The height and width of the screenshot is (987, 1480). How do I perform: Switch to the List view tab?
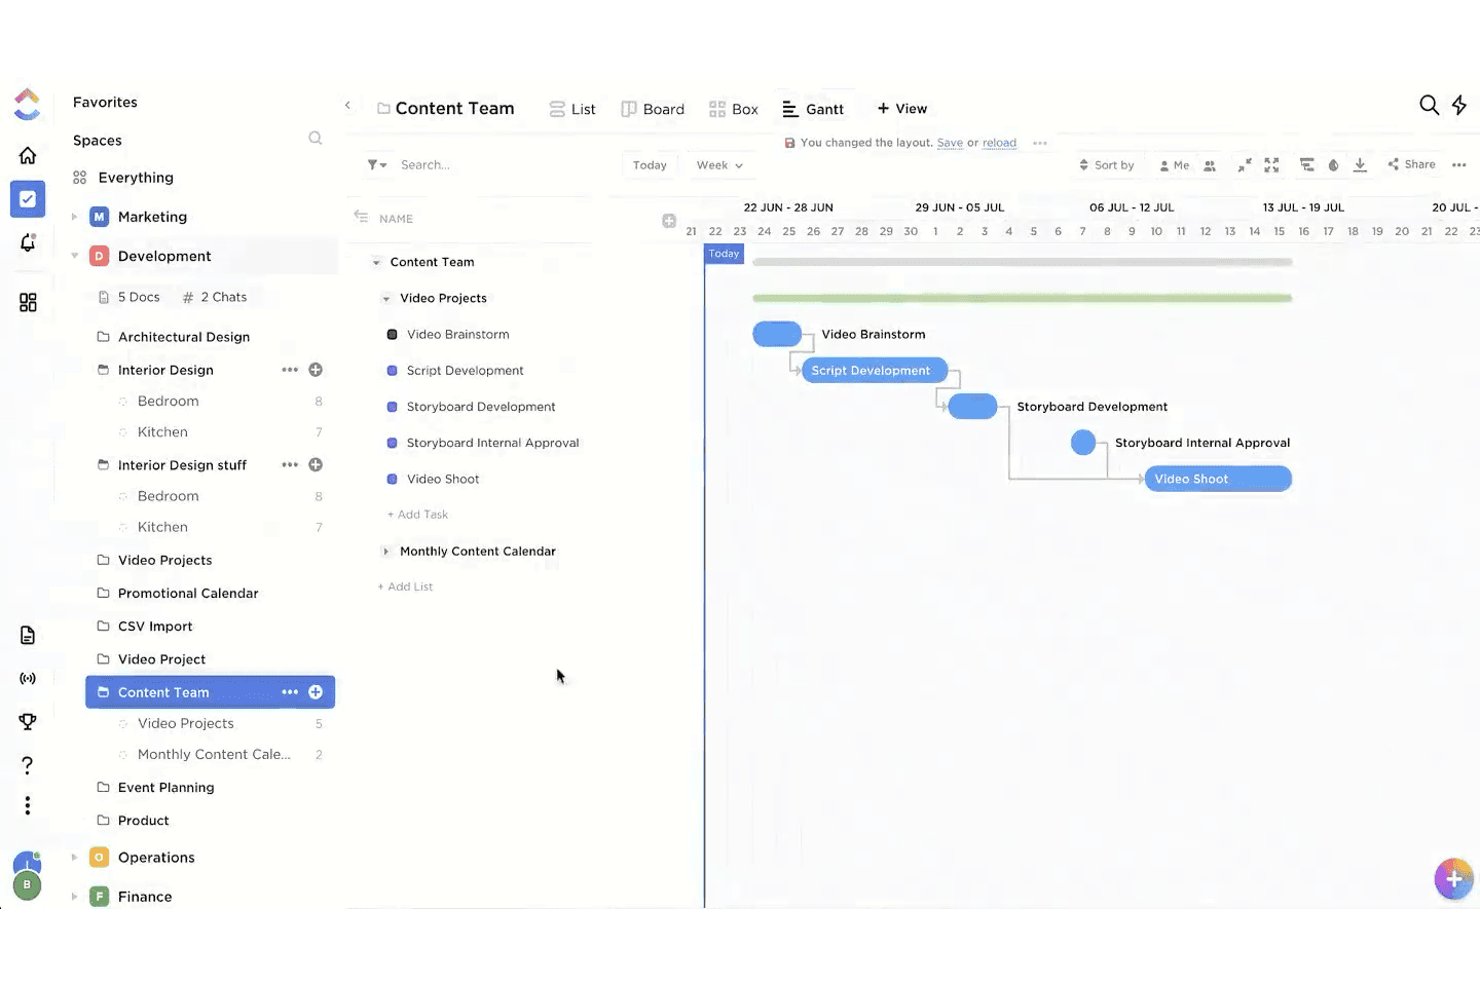click(572, 109)
